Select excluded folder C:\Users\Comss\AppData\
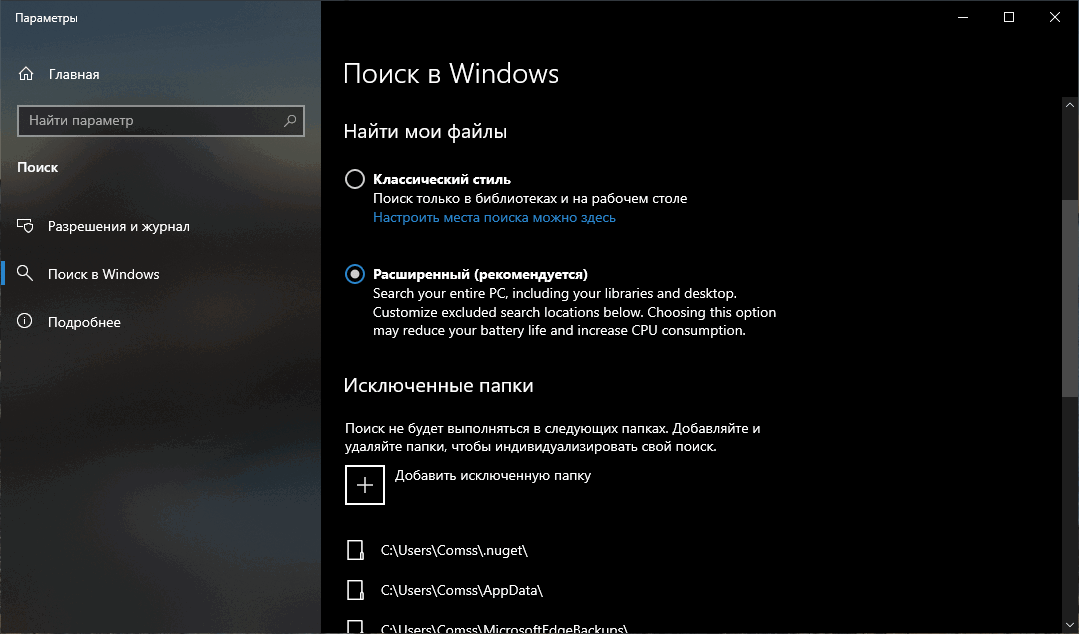 pos(462,590)
